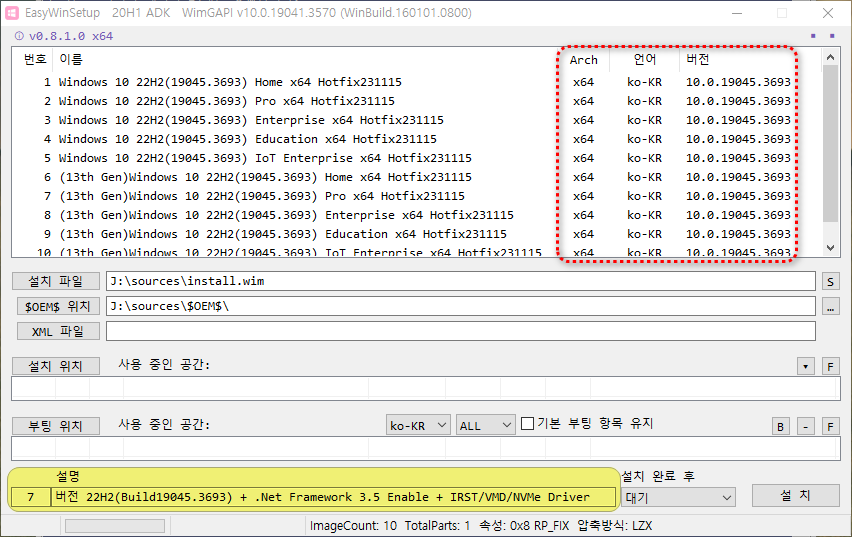The height and width of the screenshot is (537, 852).
Task: Click the 설치 위치 button
Action: 56,366
